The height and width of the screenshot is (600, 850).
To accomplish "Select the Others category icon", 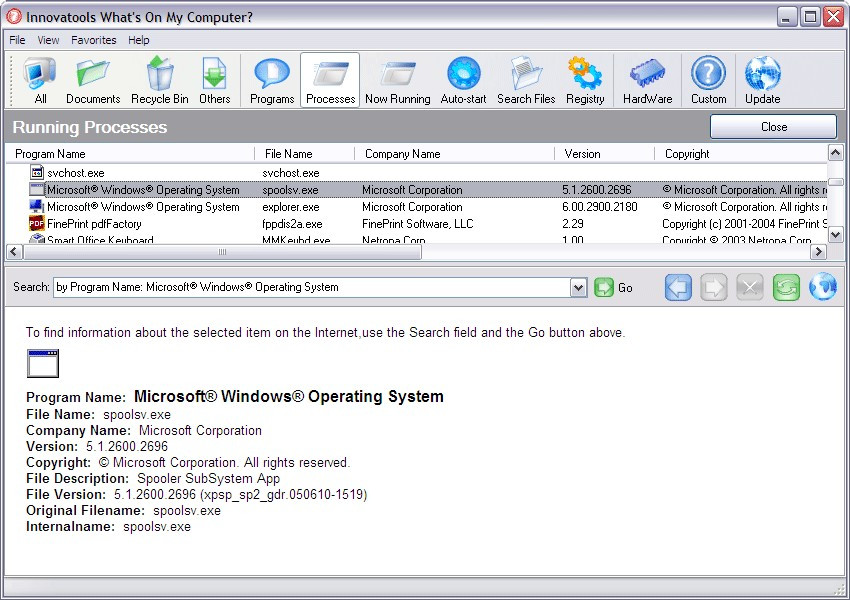I will pyautogui.click(x=215, y=80).
